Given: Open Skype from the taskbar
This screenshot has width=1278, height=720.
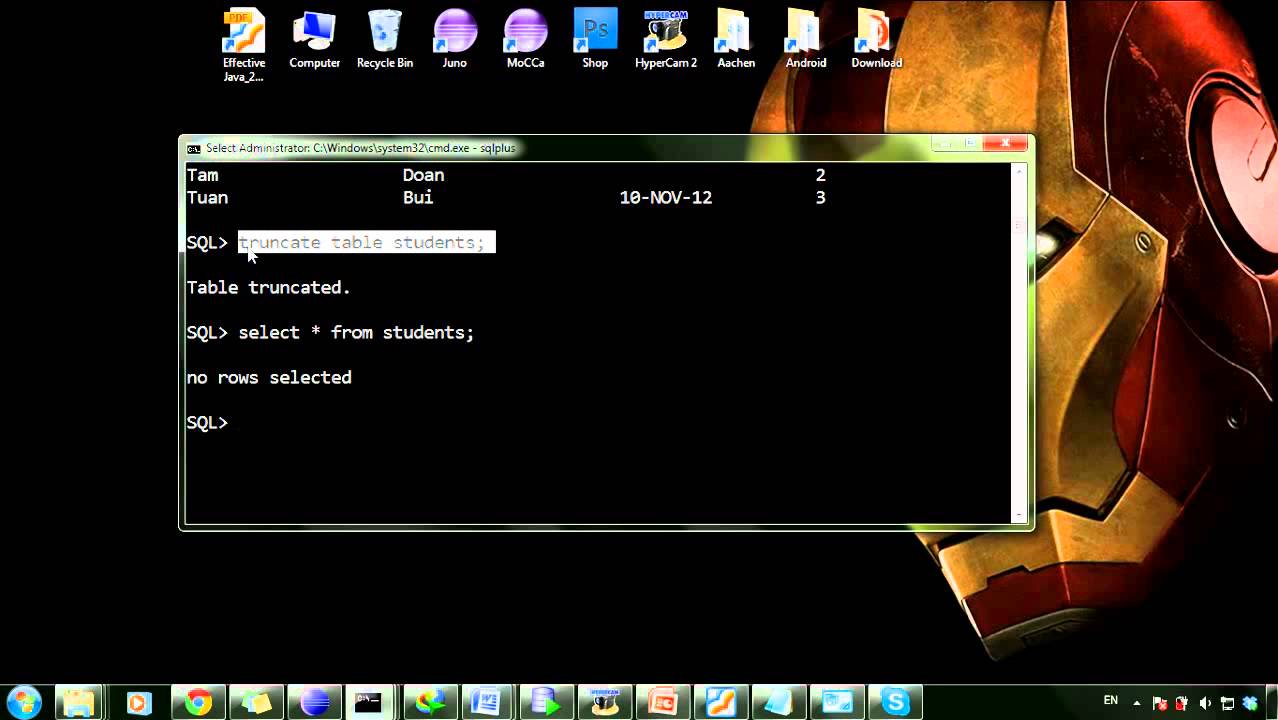Looking at the screenshot, I should coord(895,702).
